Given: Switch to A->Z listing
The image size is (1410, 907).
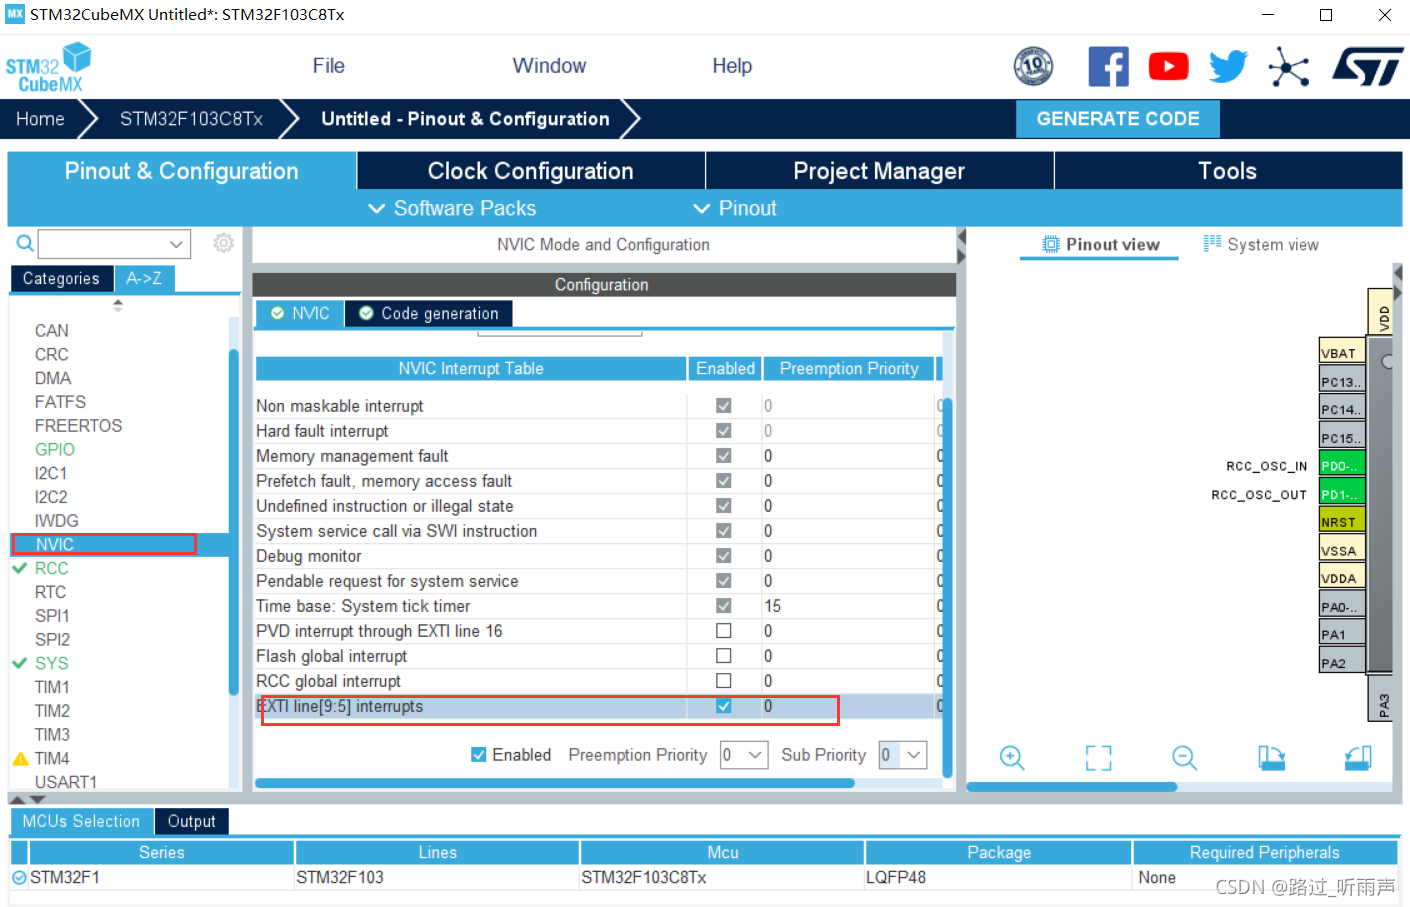Looking at the screenshot, I should point(144,279).
